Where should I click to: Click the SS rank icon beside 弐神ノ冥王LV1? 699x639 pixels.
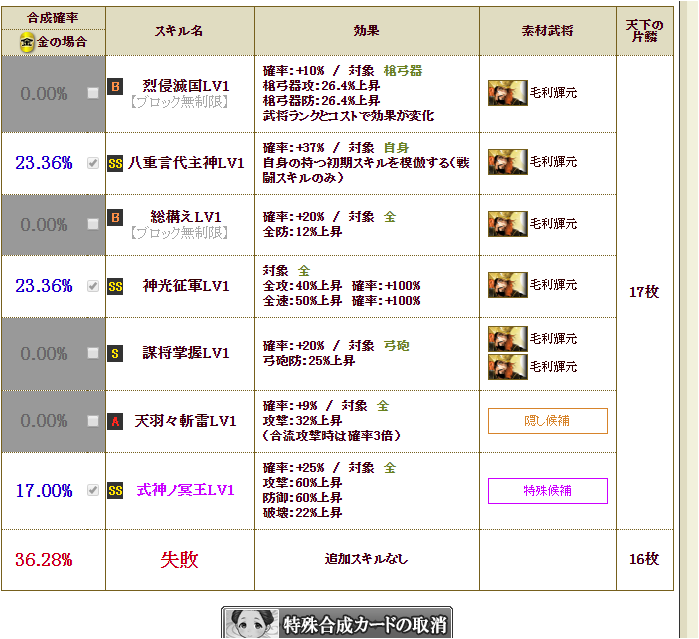[x=115, y=490]
